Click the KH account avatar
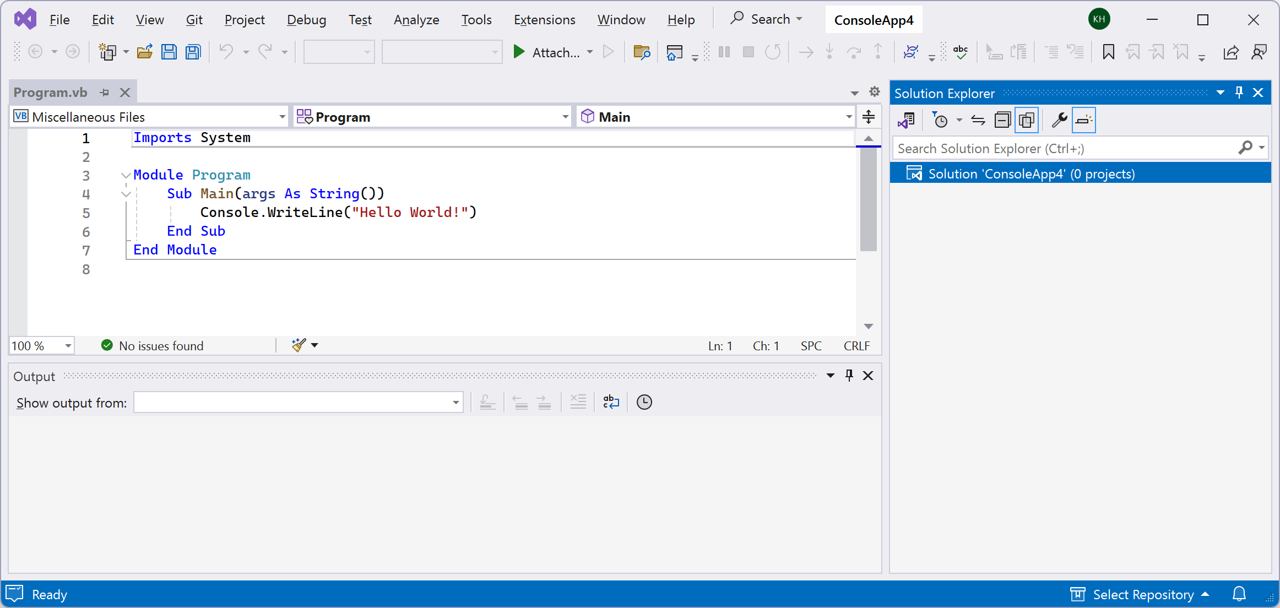The image size is (1280, 608). [1099, 19]
